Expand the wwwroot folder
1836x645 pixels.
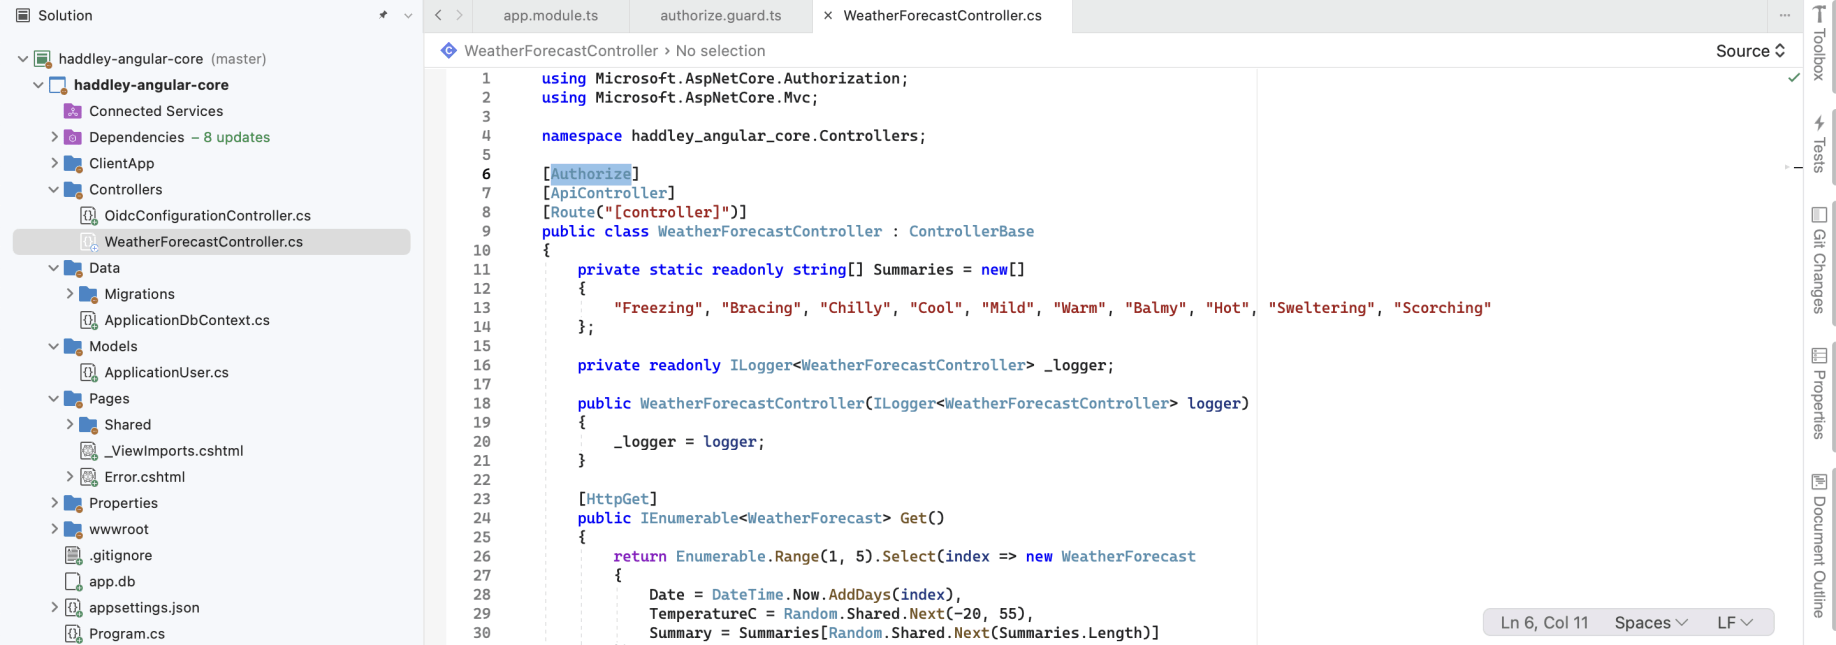click(x=54, y=529)
